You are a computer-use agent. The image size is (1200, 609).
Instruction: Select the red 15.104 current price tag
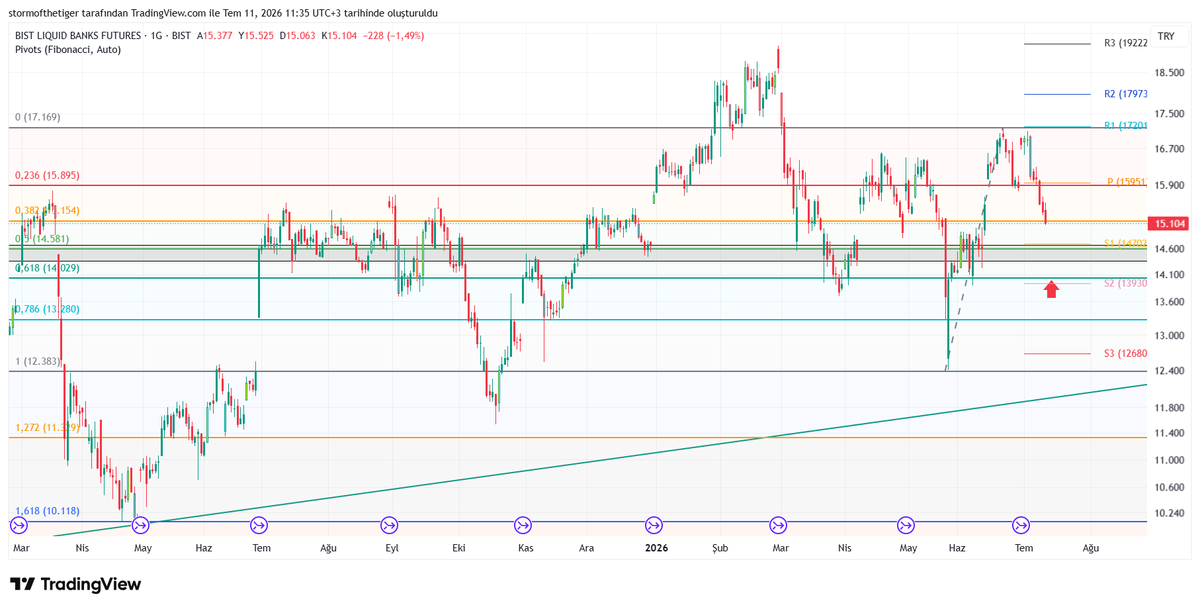coord(1167,224)
